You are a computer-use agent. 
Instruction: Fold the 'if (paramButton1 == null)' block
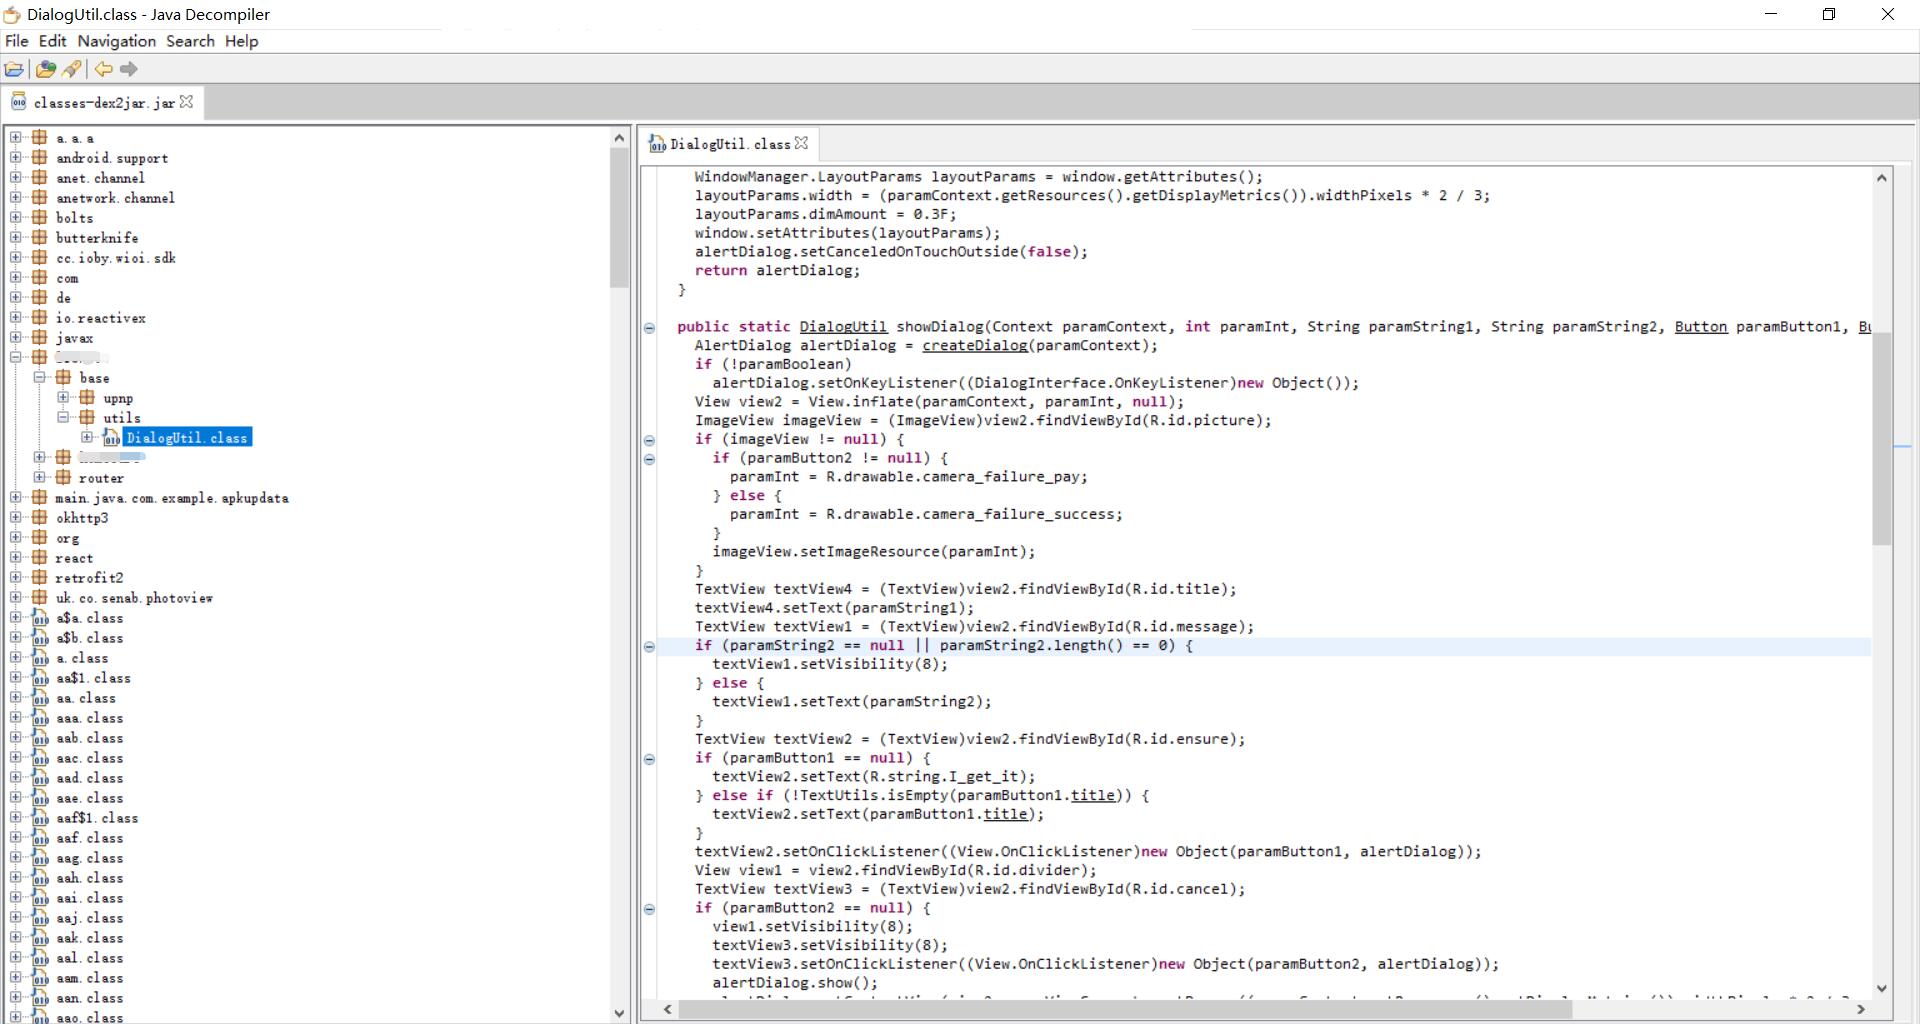pyautogui.click(x=649, y=759)
